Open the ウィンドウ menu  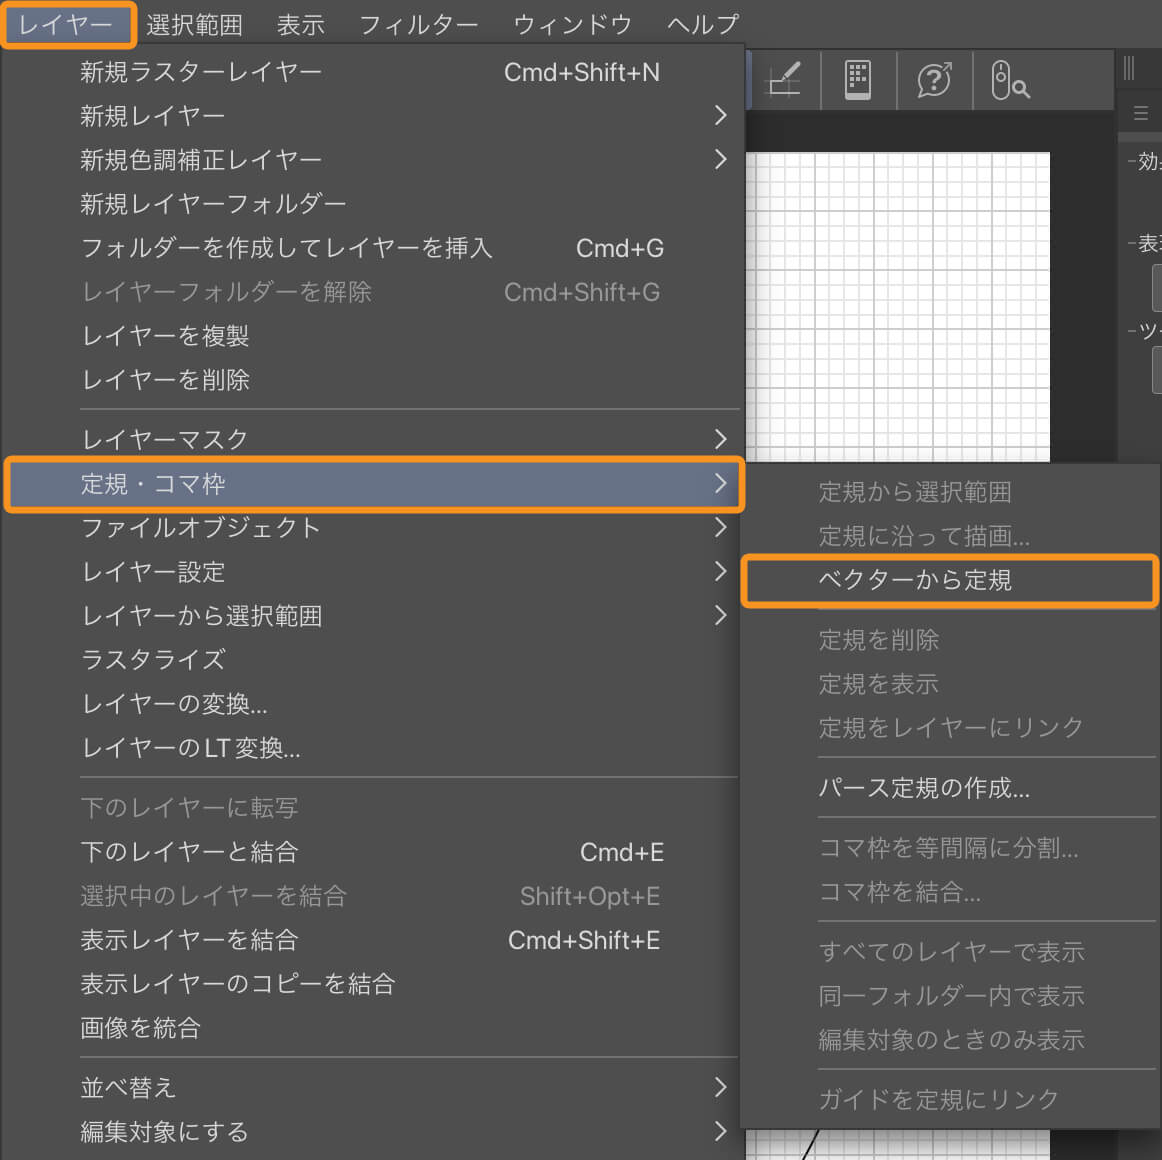[572, 24]
